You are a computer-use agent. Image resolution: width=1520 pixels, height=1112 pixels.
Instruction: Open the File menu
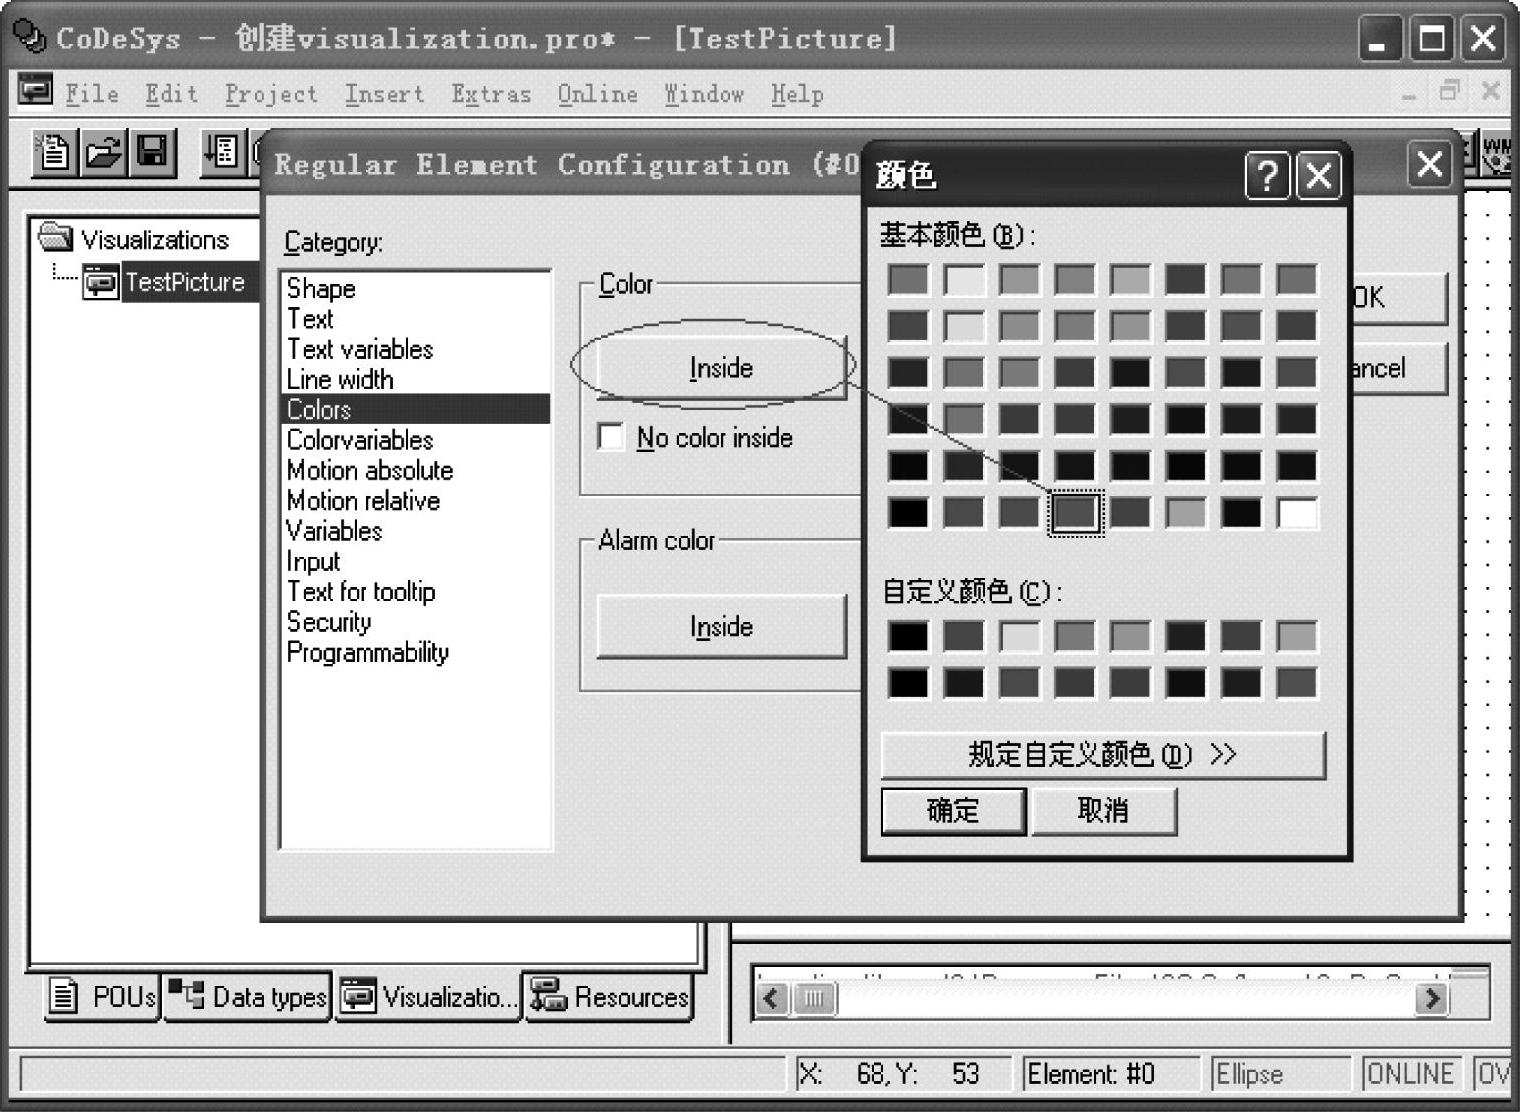point(92,94)
